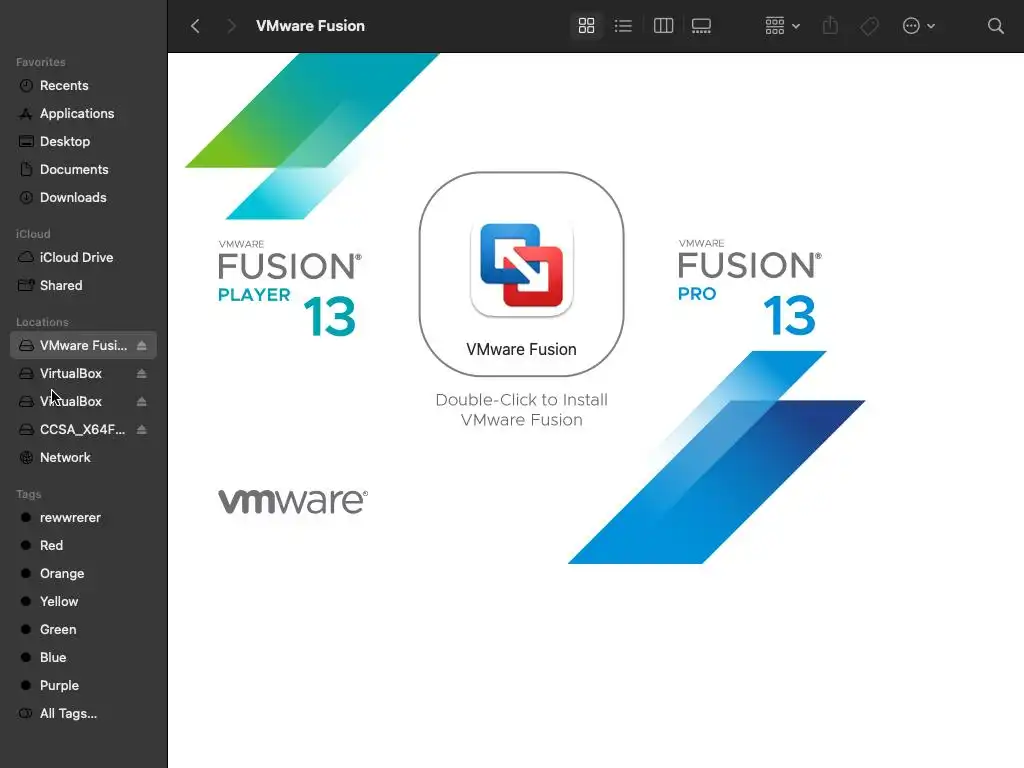
Task: Open Downloads in sidebar
Action: click(x=84, y=198)
